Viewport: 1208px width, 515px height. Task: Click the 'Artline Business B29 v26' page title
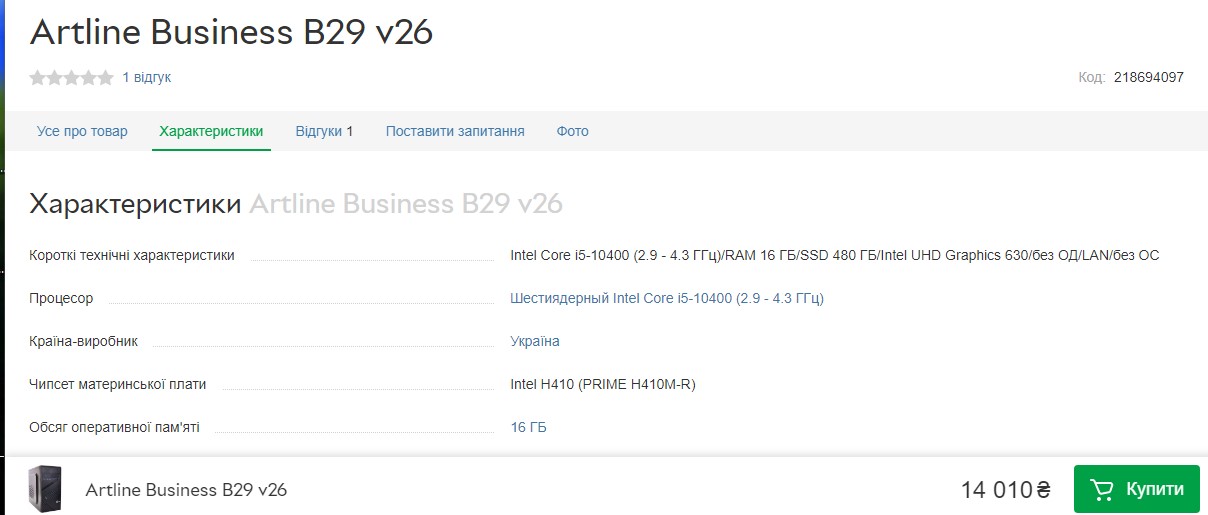(x=231, y=32)
